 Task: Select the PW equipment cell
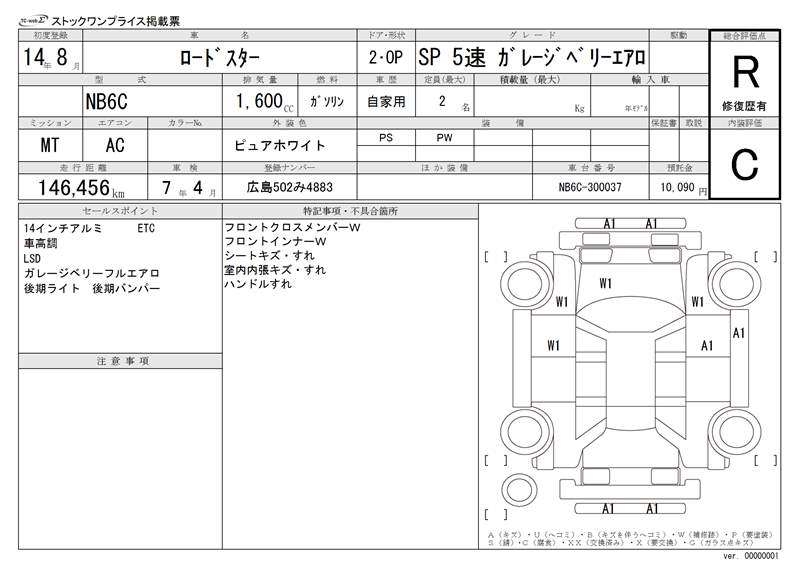[x=444, y=137]
